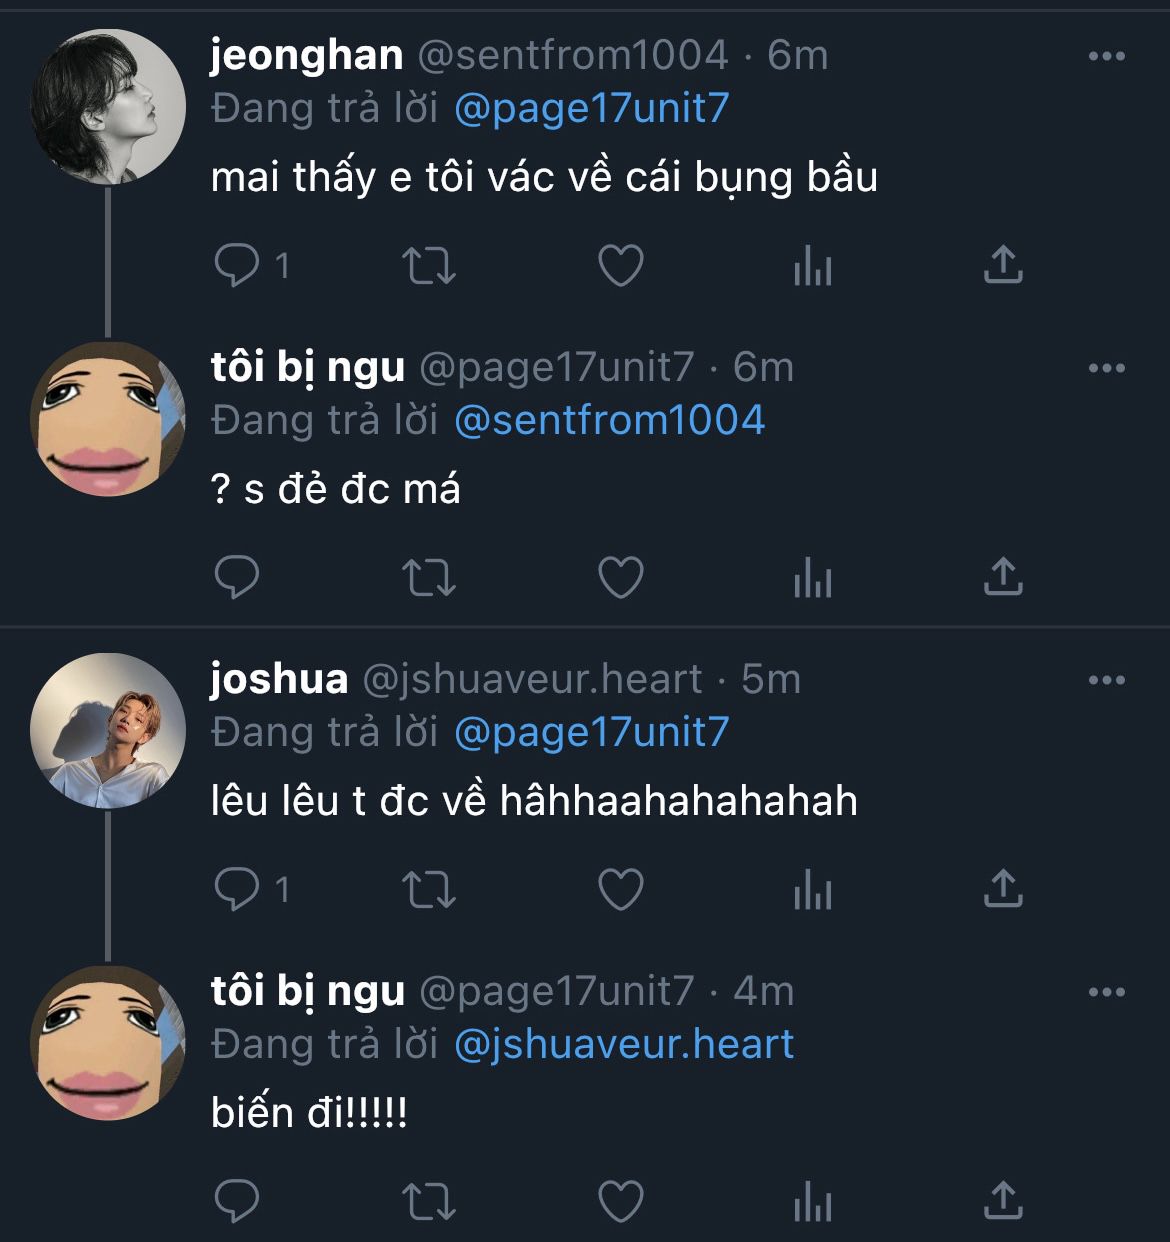Share joshua's "lêu lêu" tweet
Screen dimensions: 1170x1242
tap(1003, 888)
